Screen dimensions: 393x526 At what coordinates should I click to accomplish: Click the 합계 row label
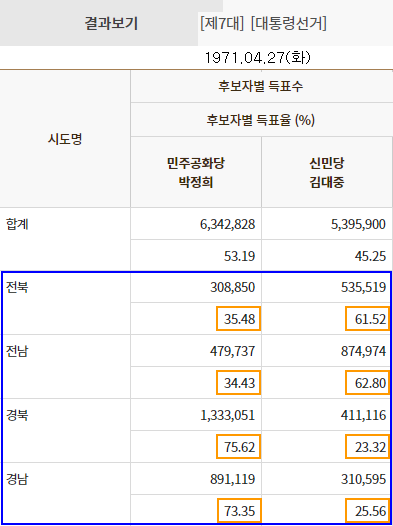(17, 224)
